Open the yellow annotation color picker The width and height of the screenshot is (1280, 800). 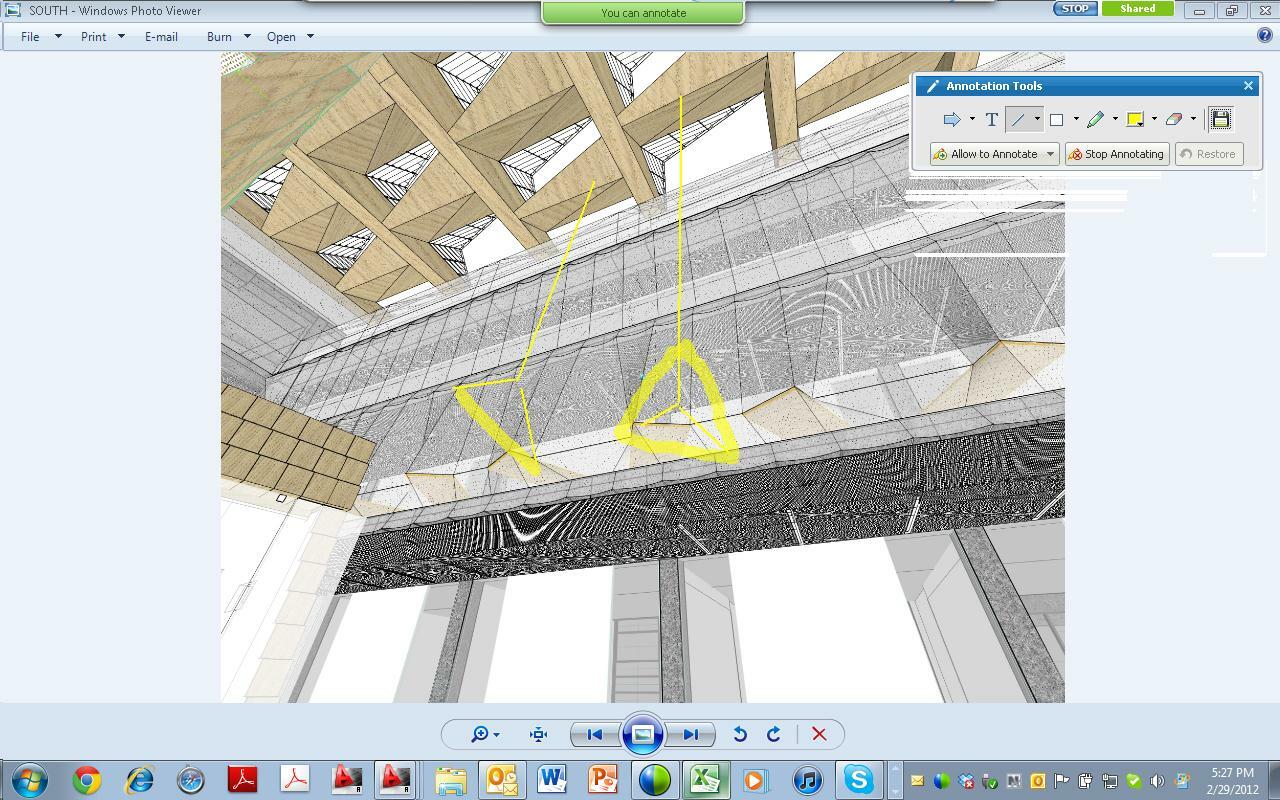1135,120
